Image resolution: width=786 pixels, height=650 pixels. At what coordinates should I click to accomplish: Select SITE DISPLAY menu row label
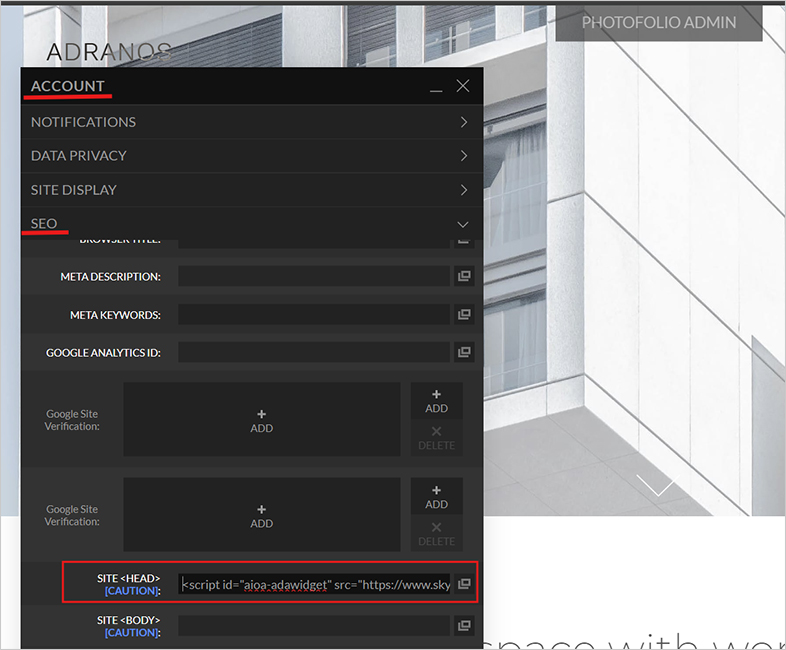(x=74, y=190)
